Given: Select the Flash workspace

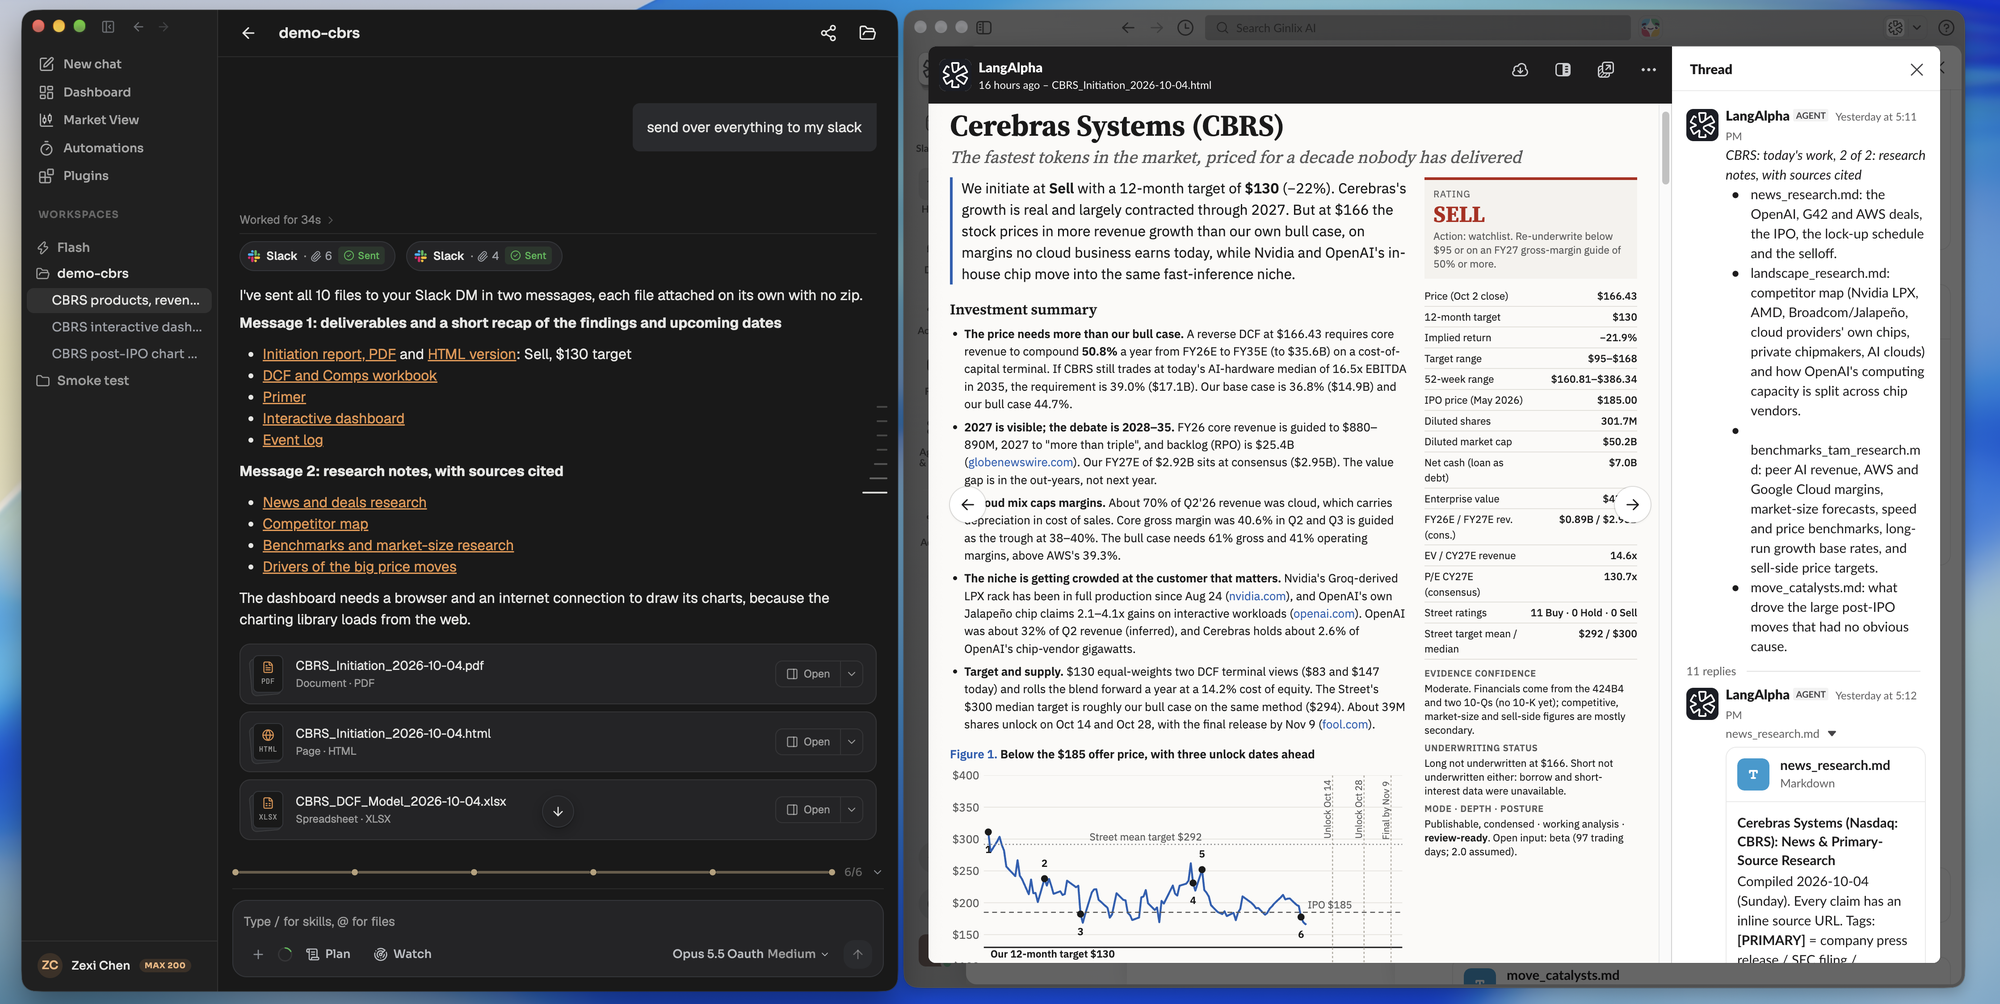Looking at the screenshot, I should pos(73,247).
